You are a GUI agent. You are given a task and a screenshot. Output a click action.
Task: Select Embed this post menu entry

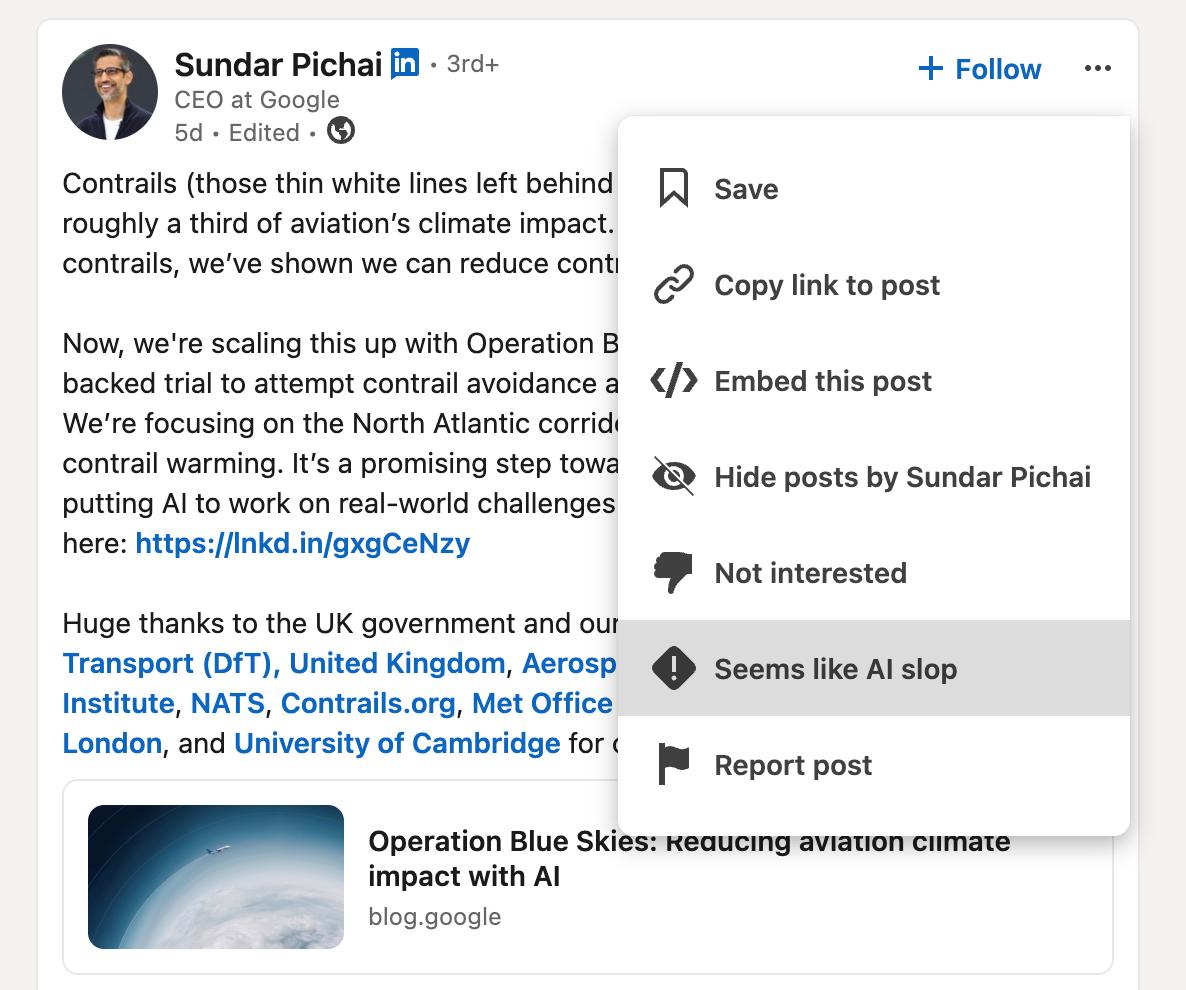[x=874, y=380]
